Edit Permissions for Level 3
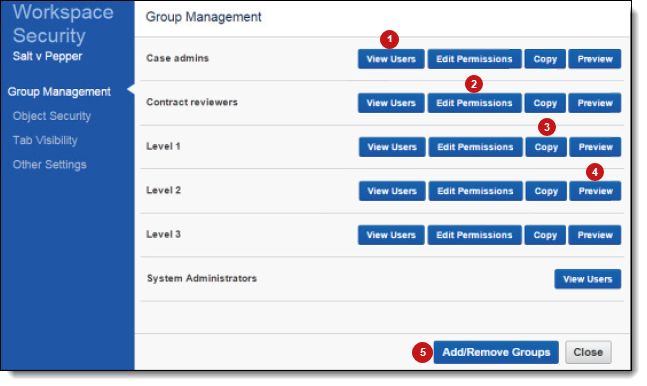 [474, 235]
